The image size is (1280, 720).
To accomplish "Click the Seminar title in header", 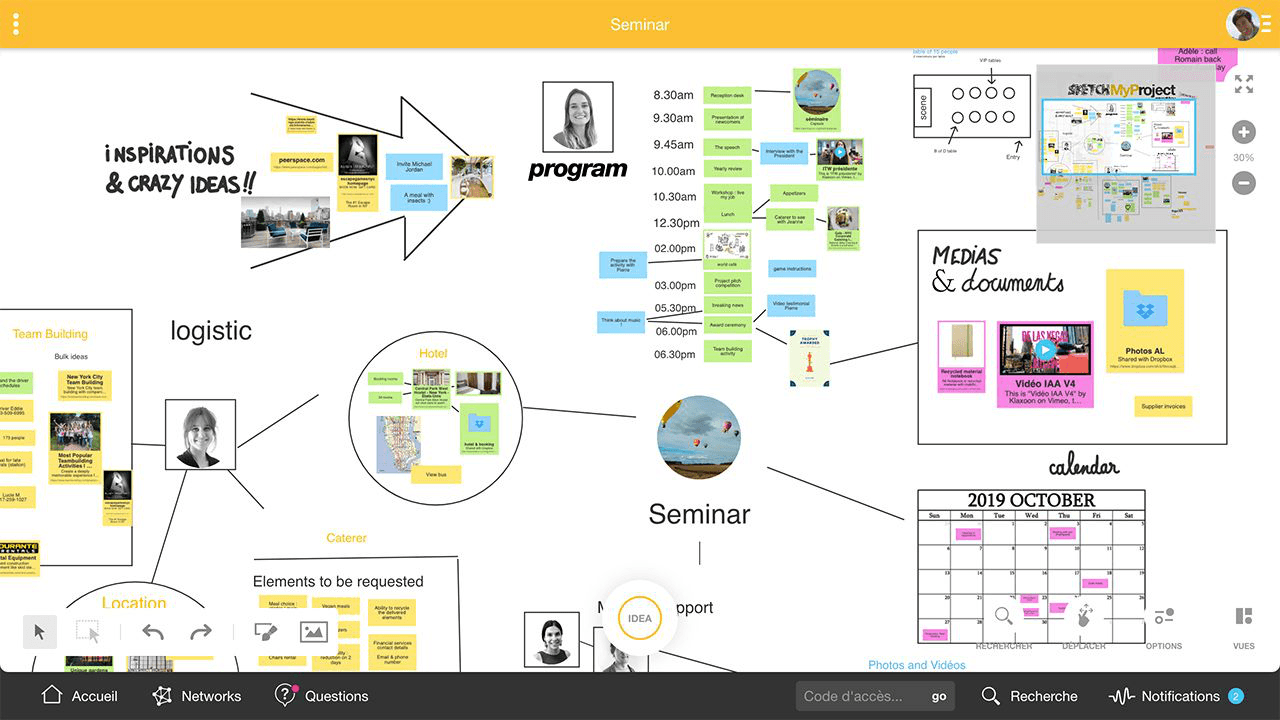I will (x=640, y=24).
